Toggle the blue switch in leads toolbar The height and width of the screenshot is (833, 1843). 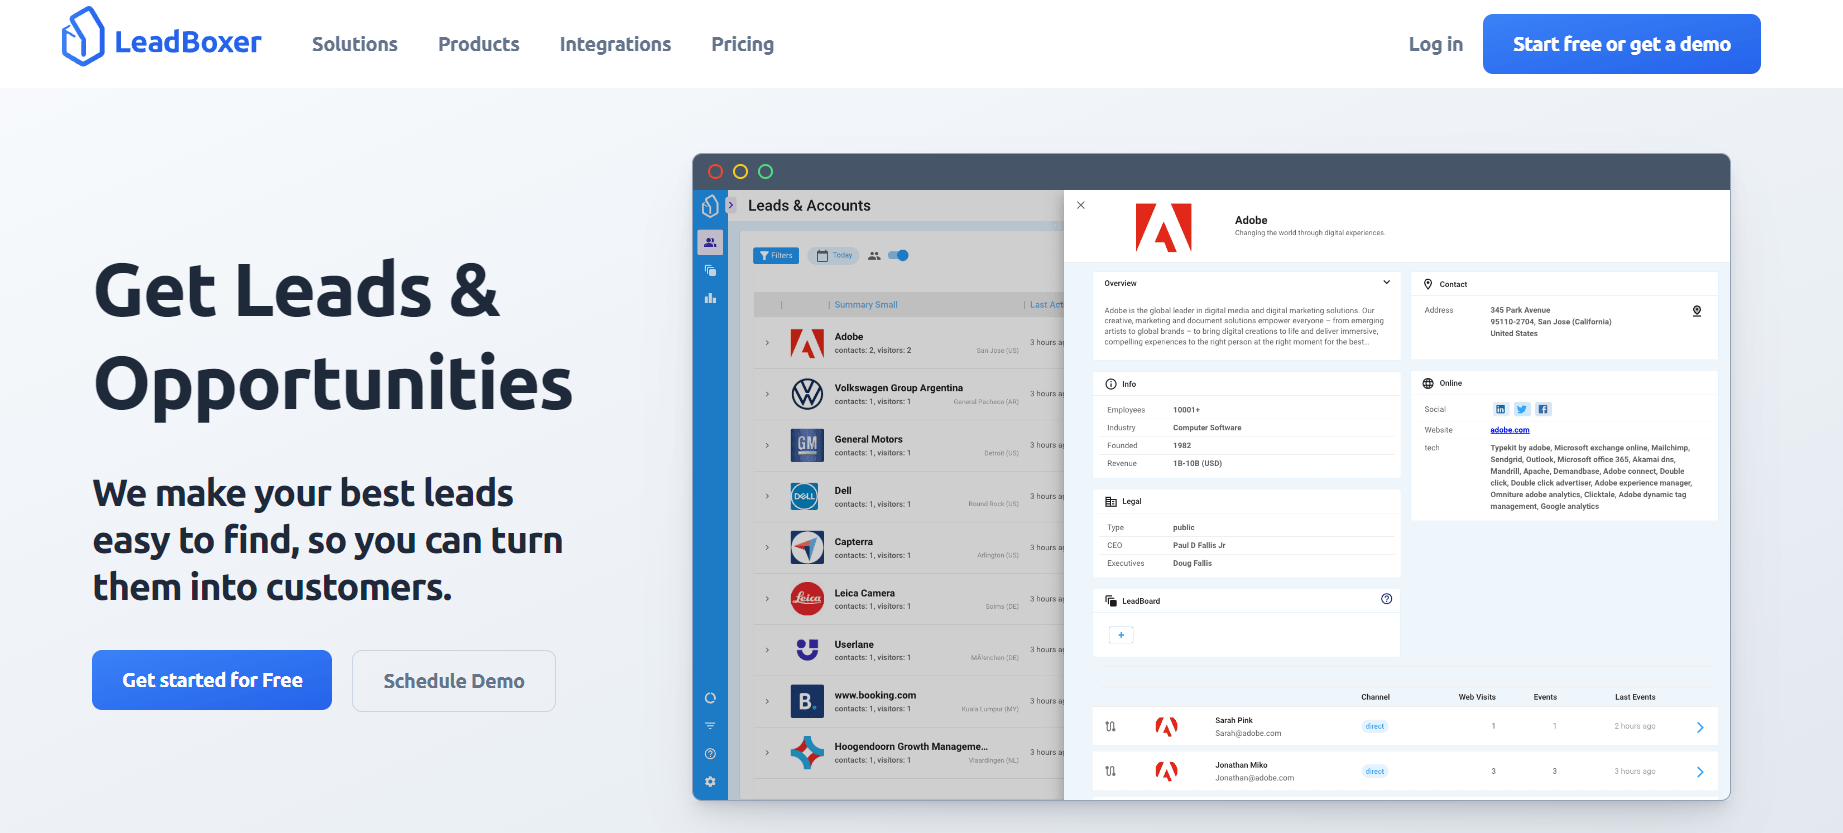coord(898,256)
